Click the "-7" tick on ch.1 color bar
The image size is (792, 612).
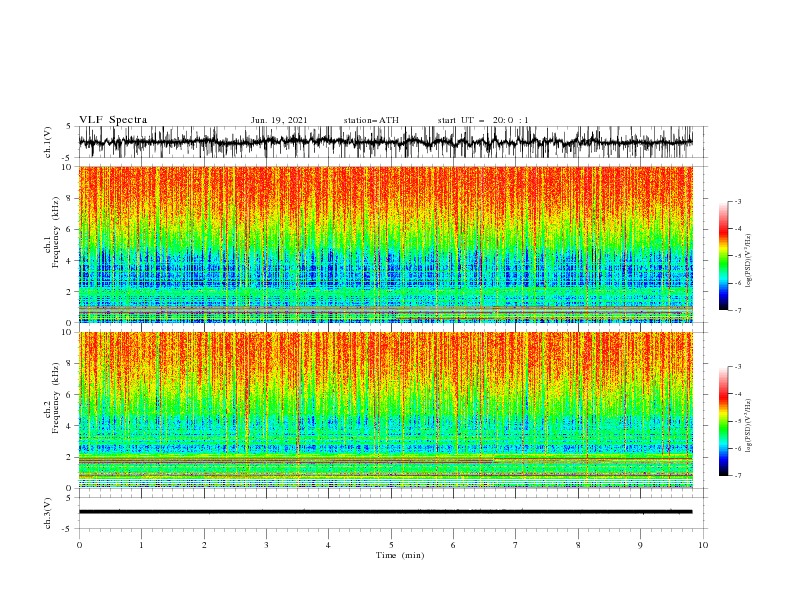pyautogui.click(x=738, y=310)
